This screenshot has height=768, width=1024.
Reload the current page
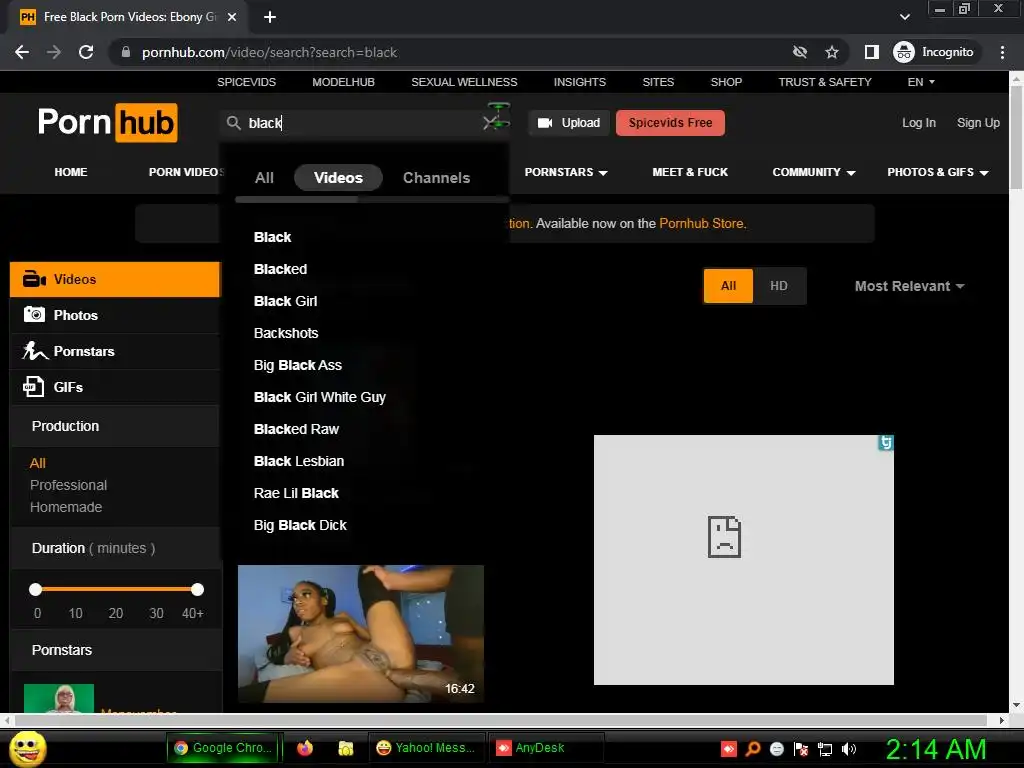pos(86,52)
